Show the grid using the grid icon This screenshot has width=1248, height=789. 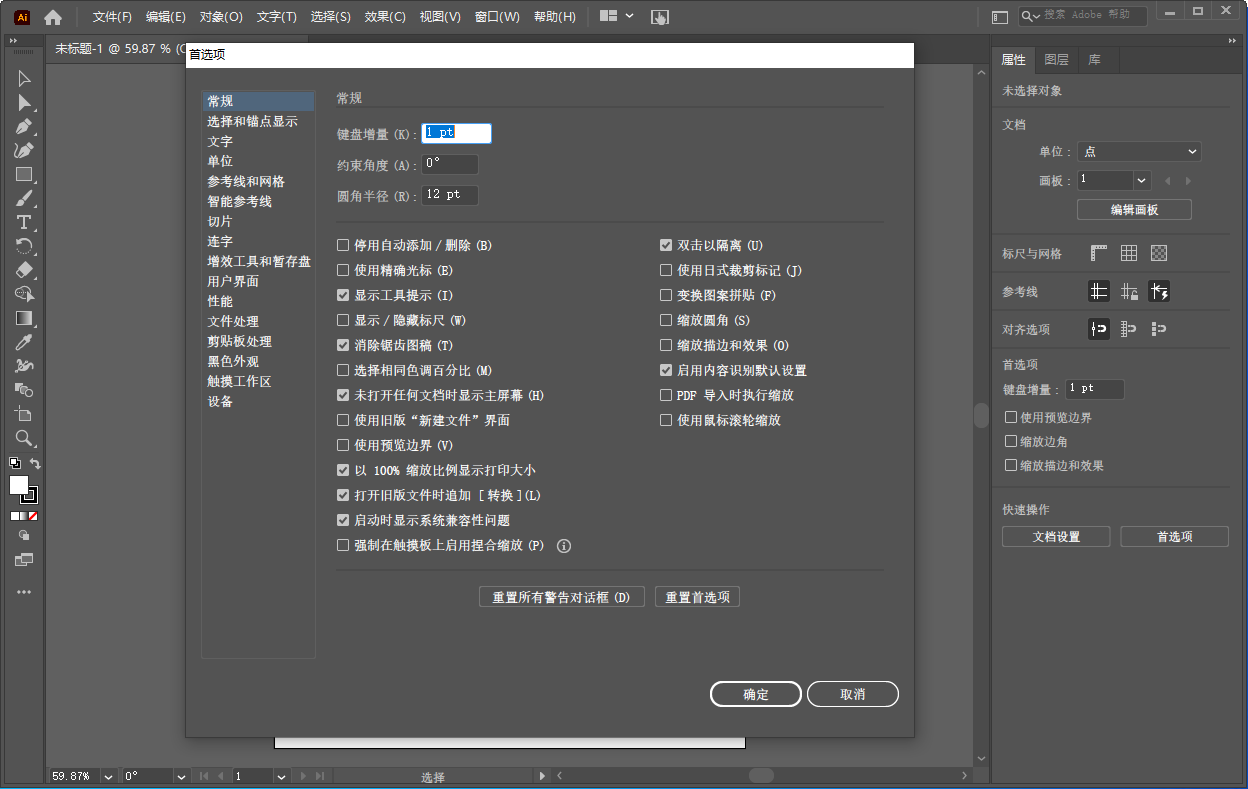point(1128,253)
